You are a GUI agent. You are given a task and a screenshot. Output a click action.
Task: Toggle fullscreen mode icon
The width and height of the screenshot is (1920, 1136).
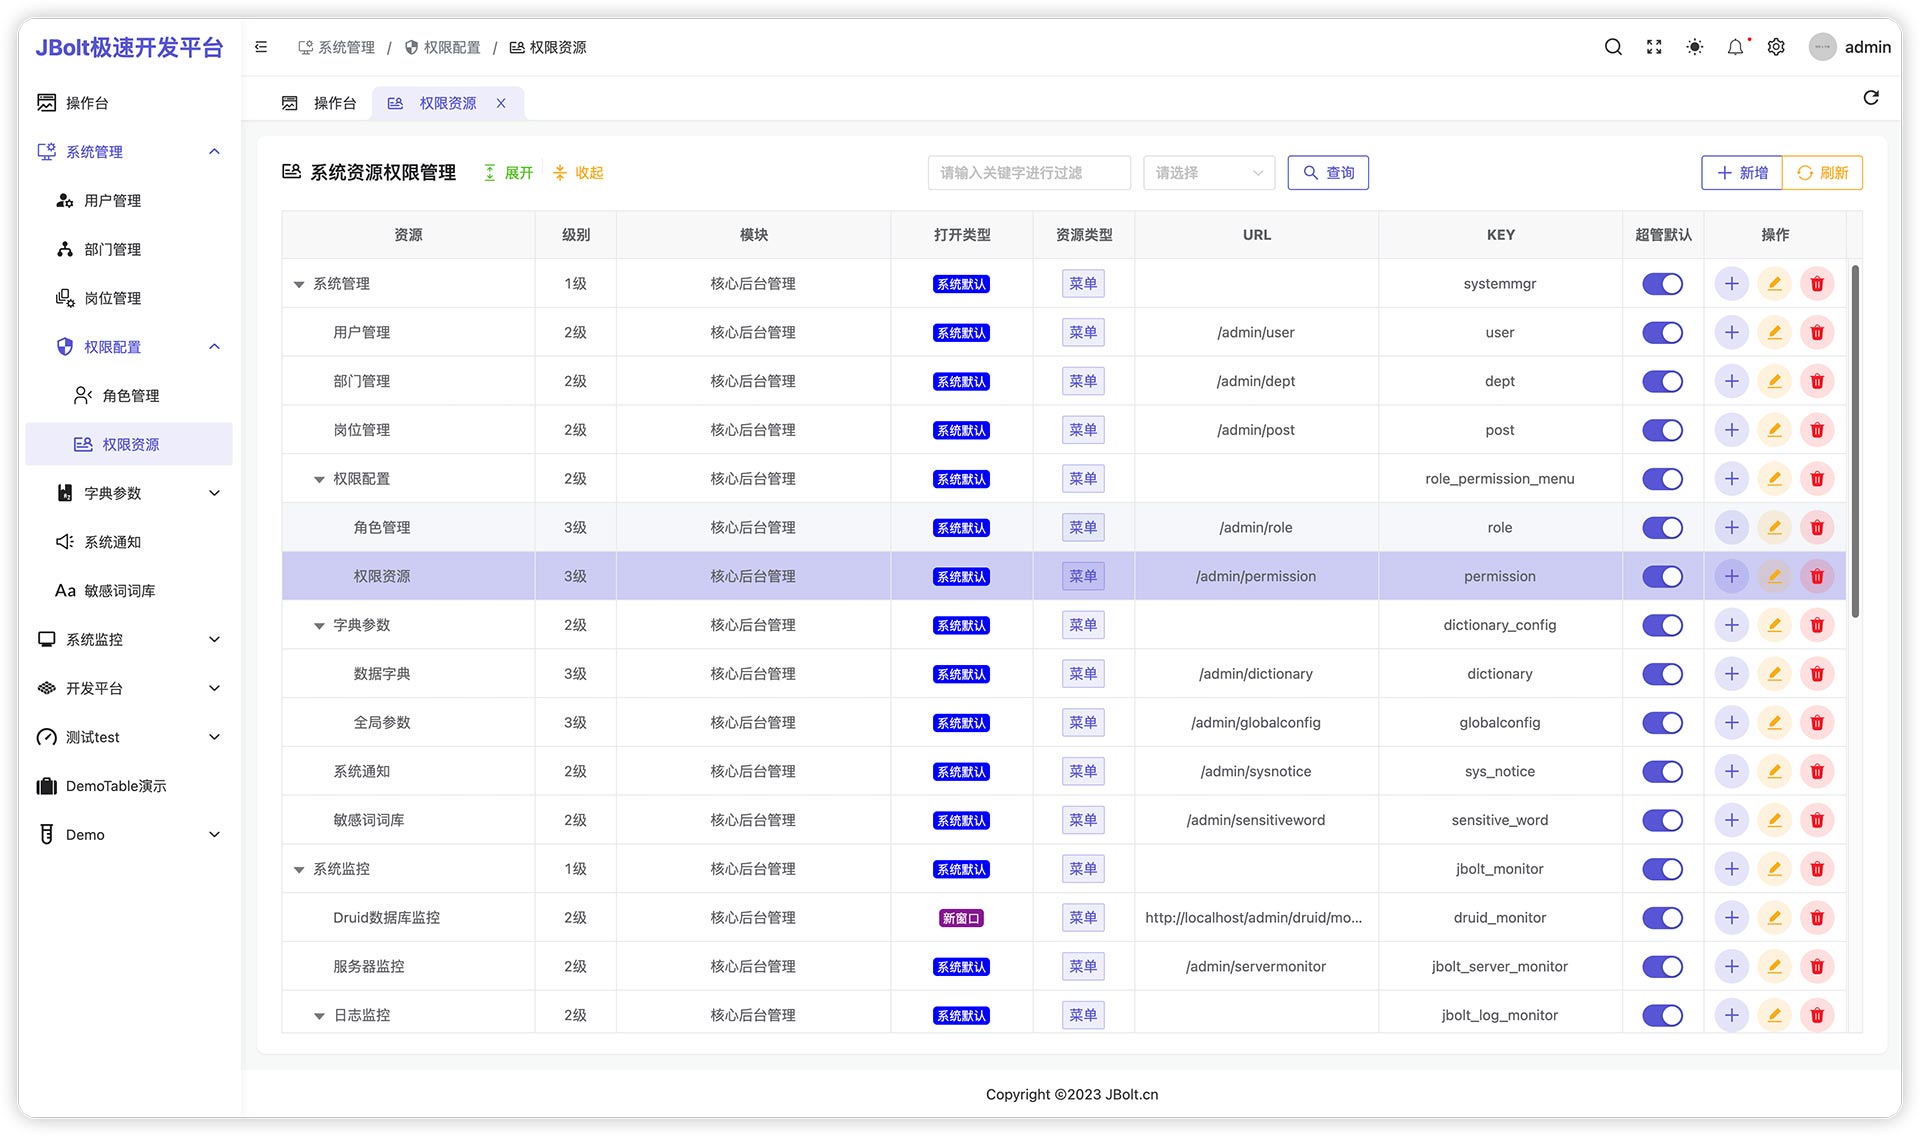pyautogui.click(x=1654, y=47)
